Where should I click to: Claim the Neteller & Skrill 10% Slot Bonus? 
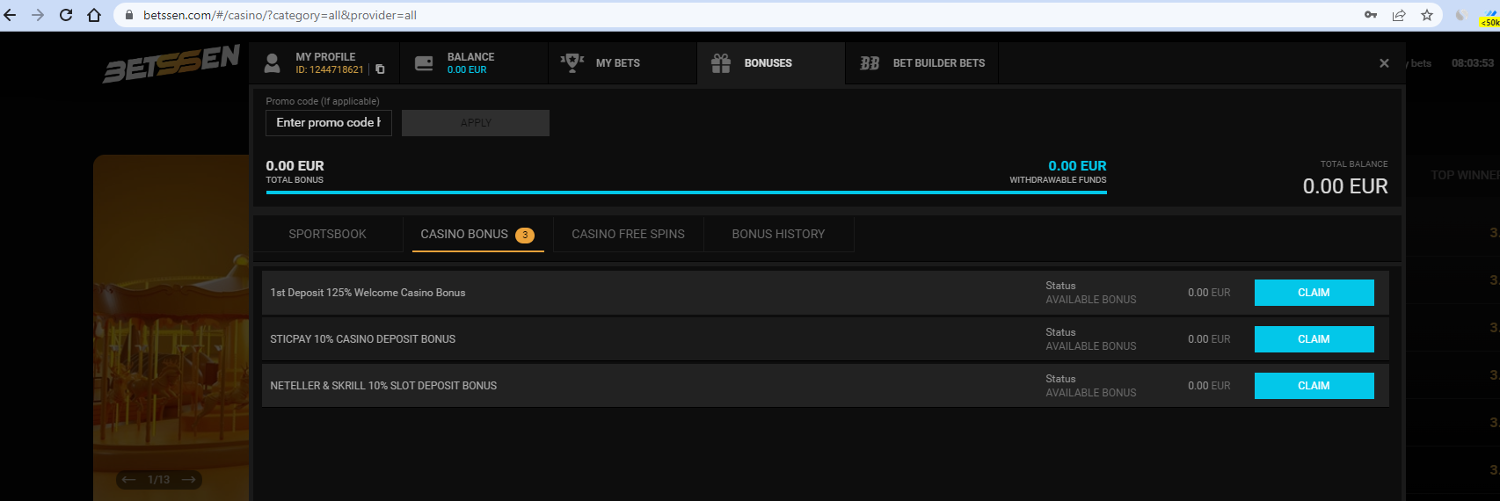1313,386
